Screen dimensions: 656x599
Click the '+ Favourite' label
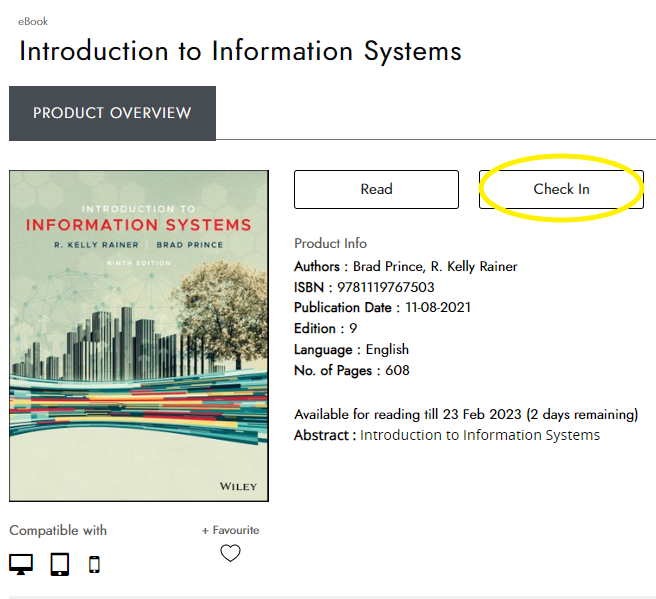(231, 530)
